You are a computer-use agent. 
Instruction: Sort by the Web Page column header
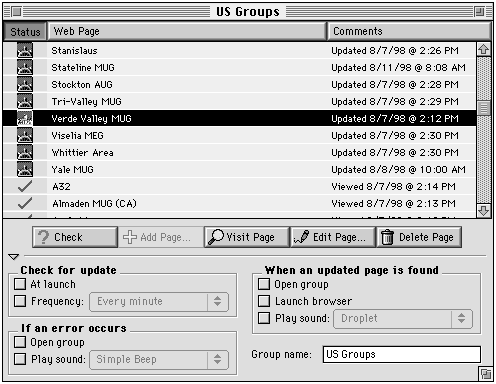187,32
